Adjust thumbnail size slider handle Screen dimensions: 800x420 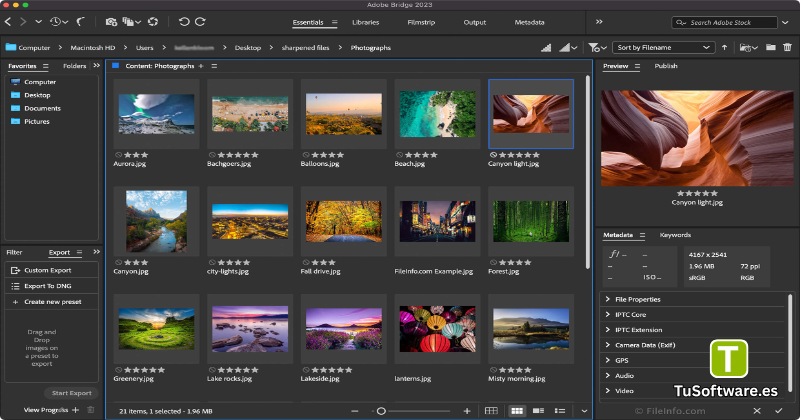(381, 411)
